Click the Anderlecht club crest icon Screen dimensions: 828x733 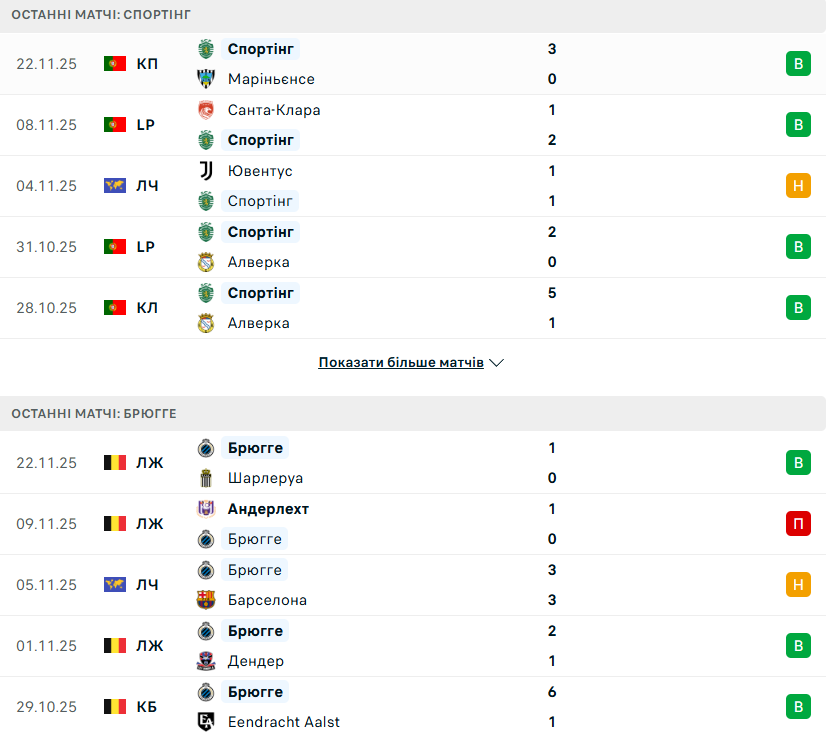tap(206, 509)
